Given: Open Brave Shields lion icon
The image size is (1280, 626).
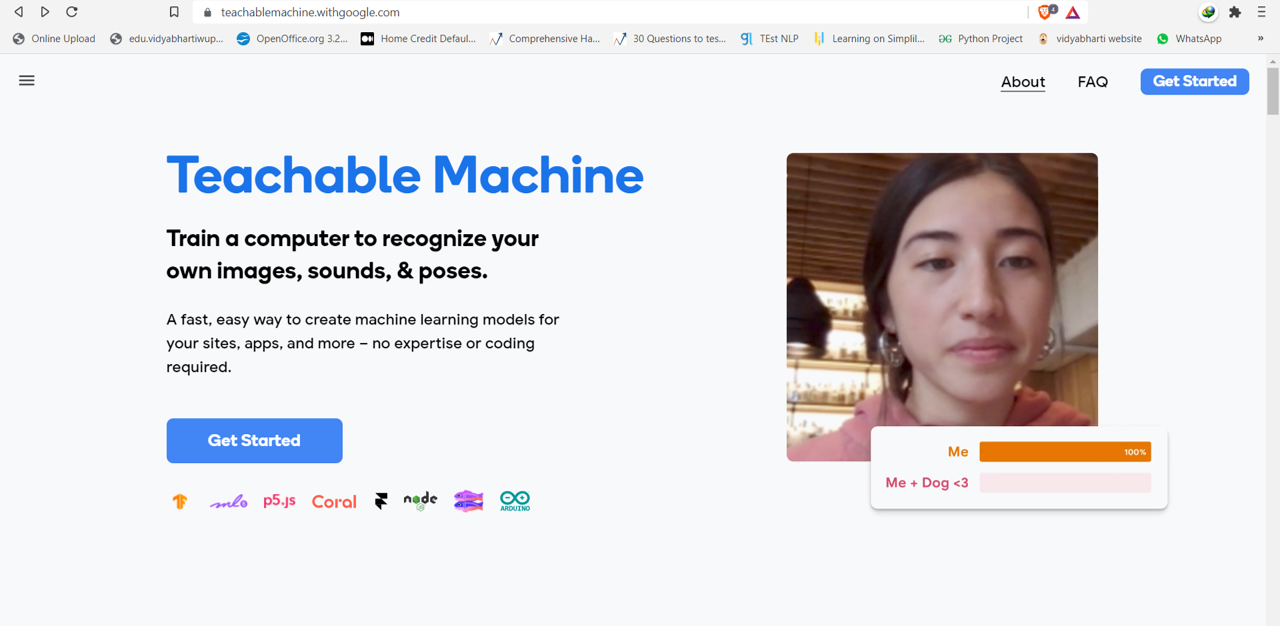Looking at the screenshot, I should tap(1046, 13).
